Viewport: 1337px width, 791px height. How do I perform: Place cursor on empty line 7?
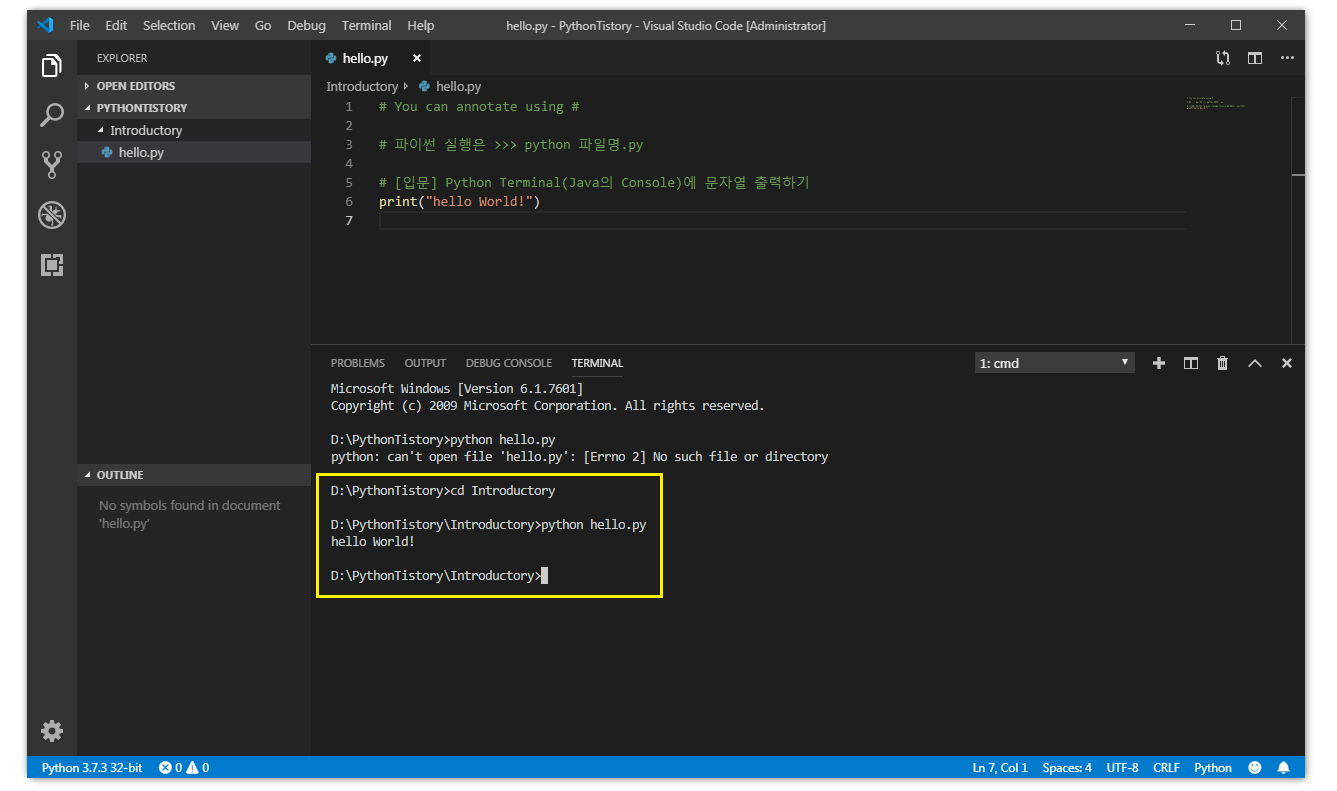click(783, 220)
